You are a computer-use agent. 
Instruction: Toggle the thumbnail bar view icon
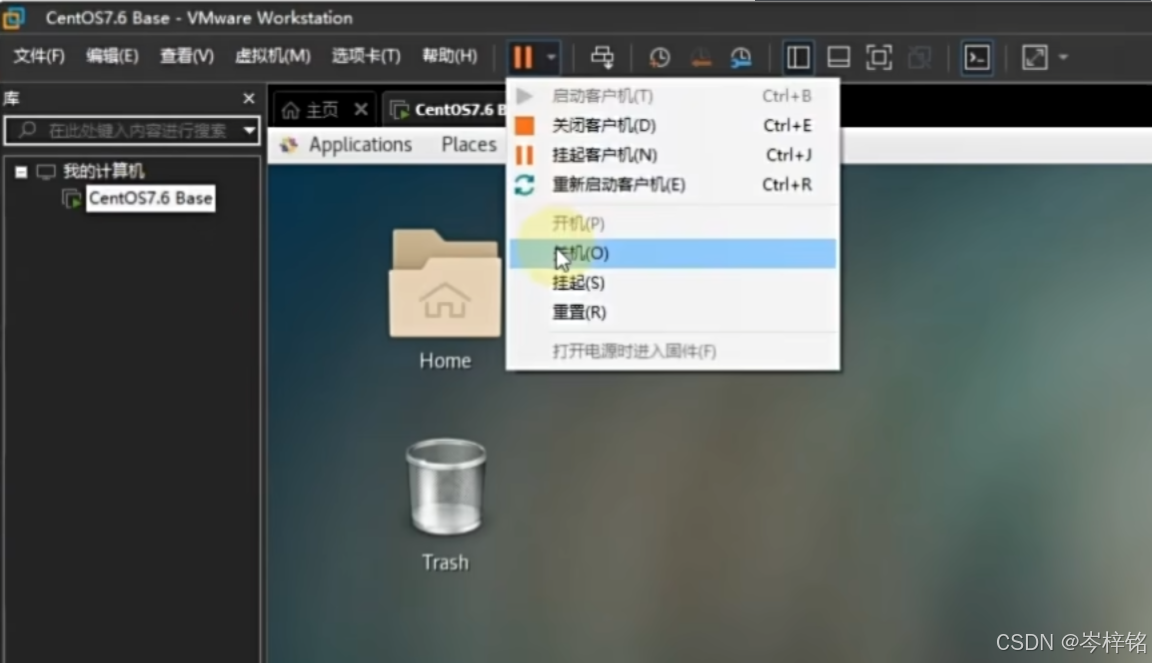coord(838,57)
